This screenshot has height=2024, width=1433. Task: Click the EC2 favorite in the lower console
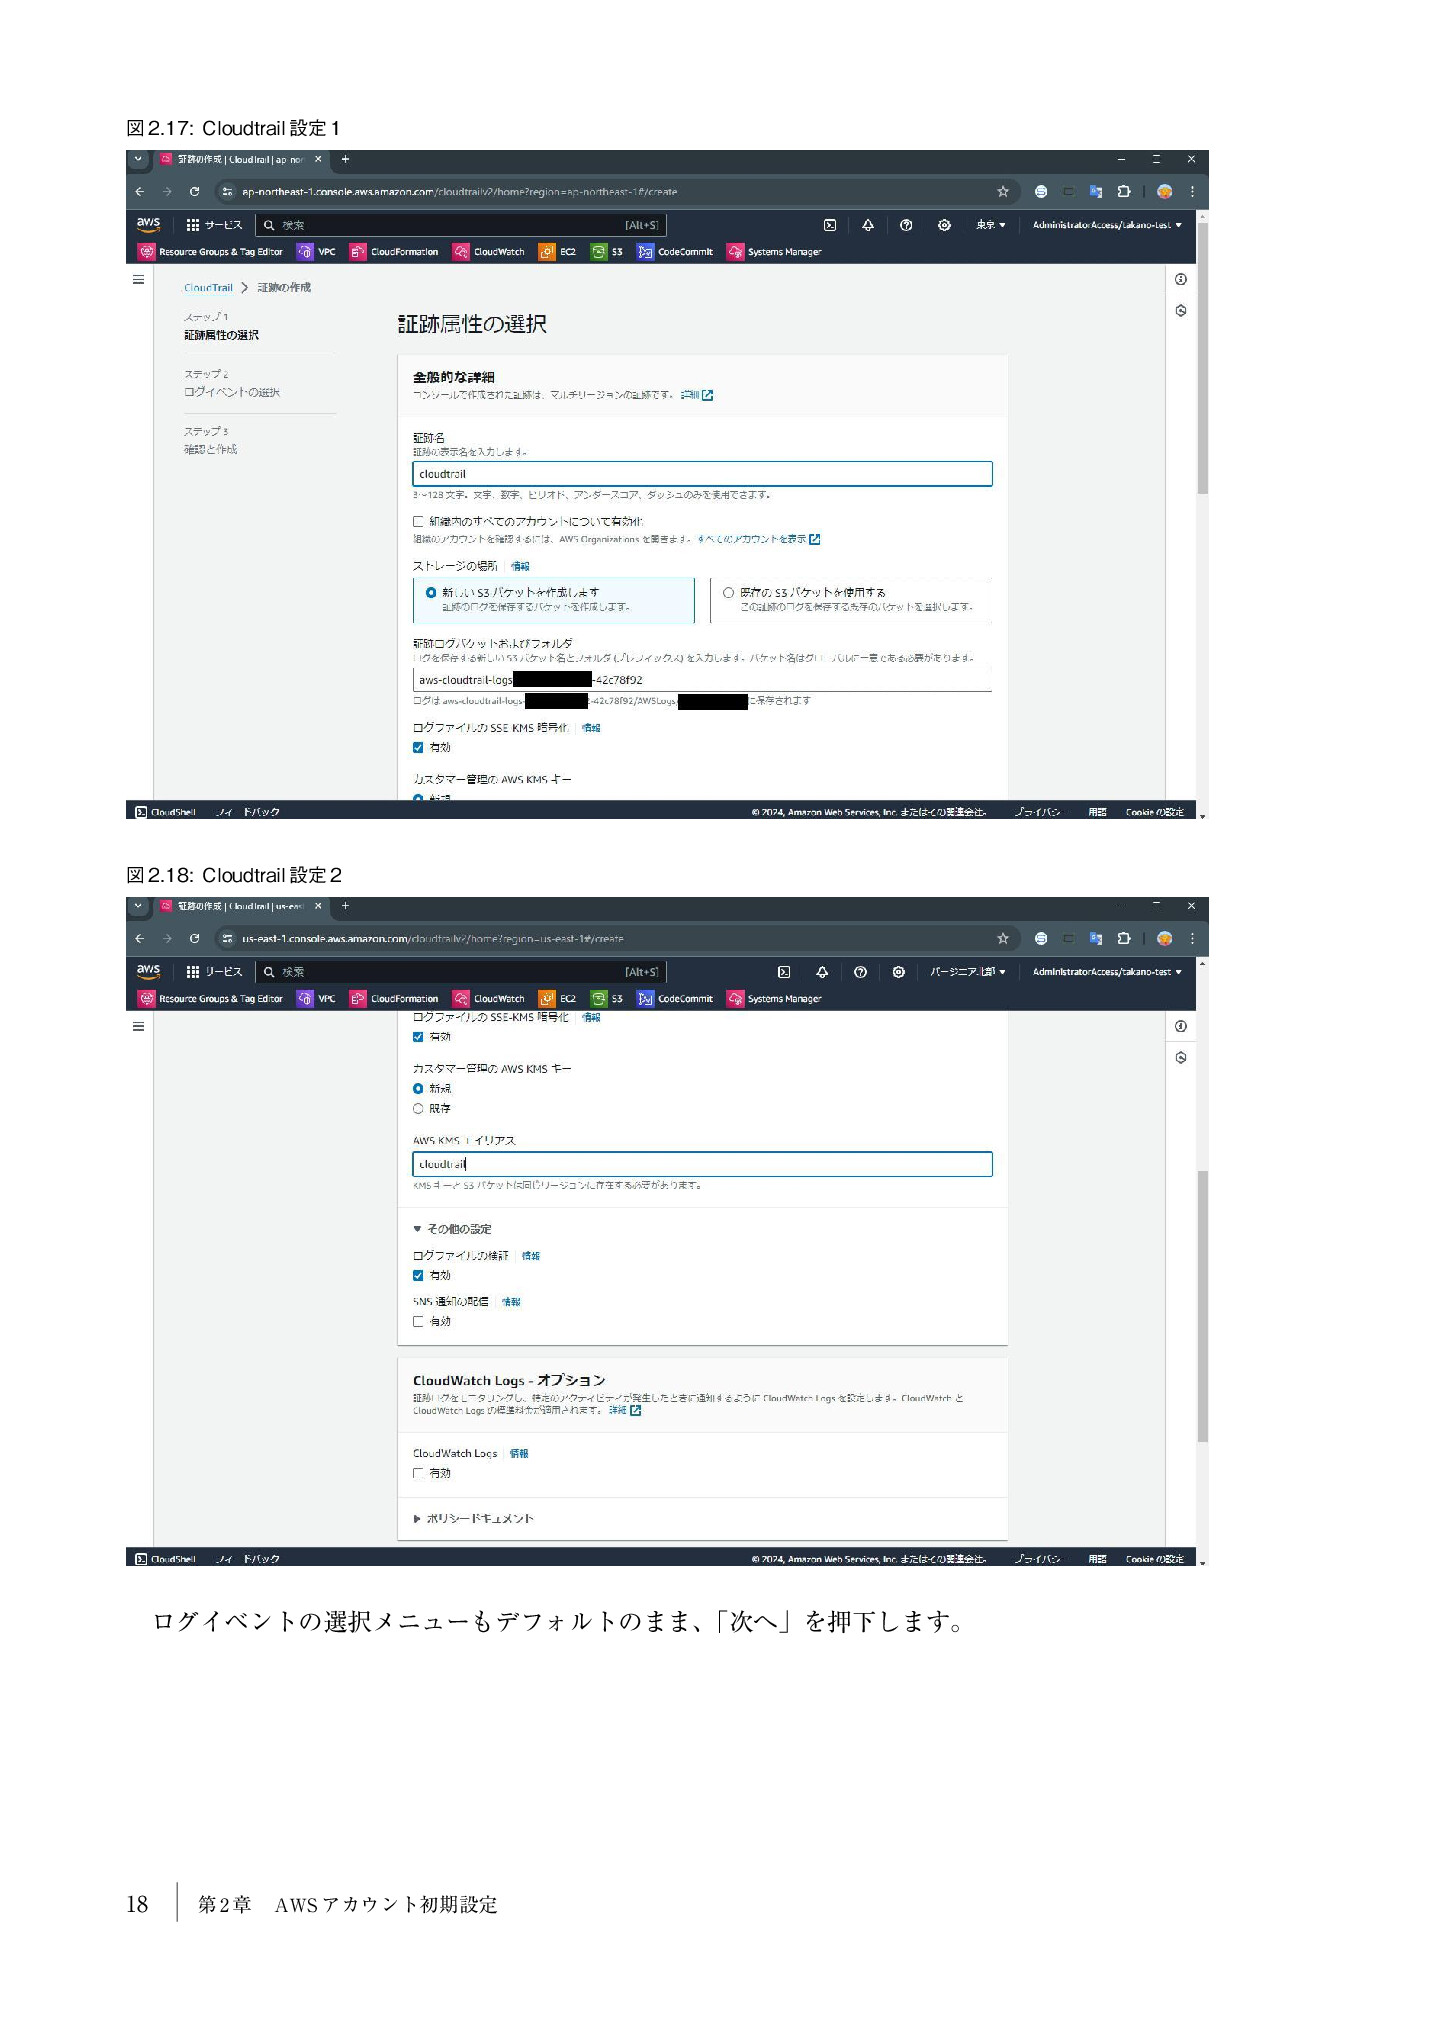click(557, 999)
